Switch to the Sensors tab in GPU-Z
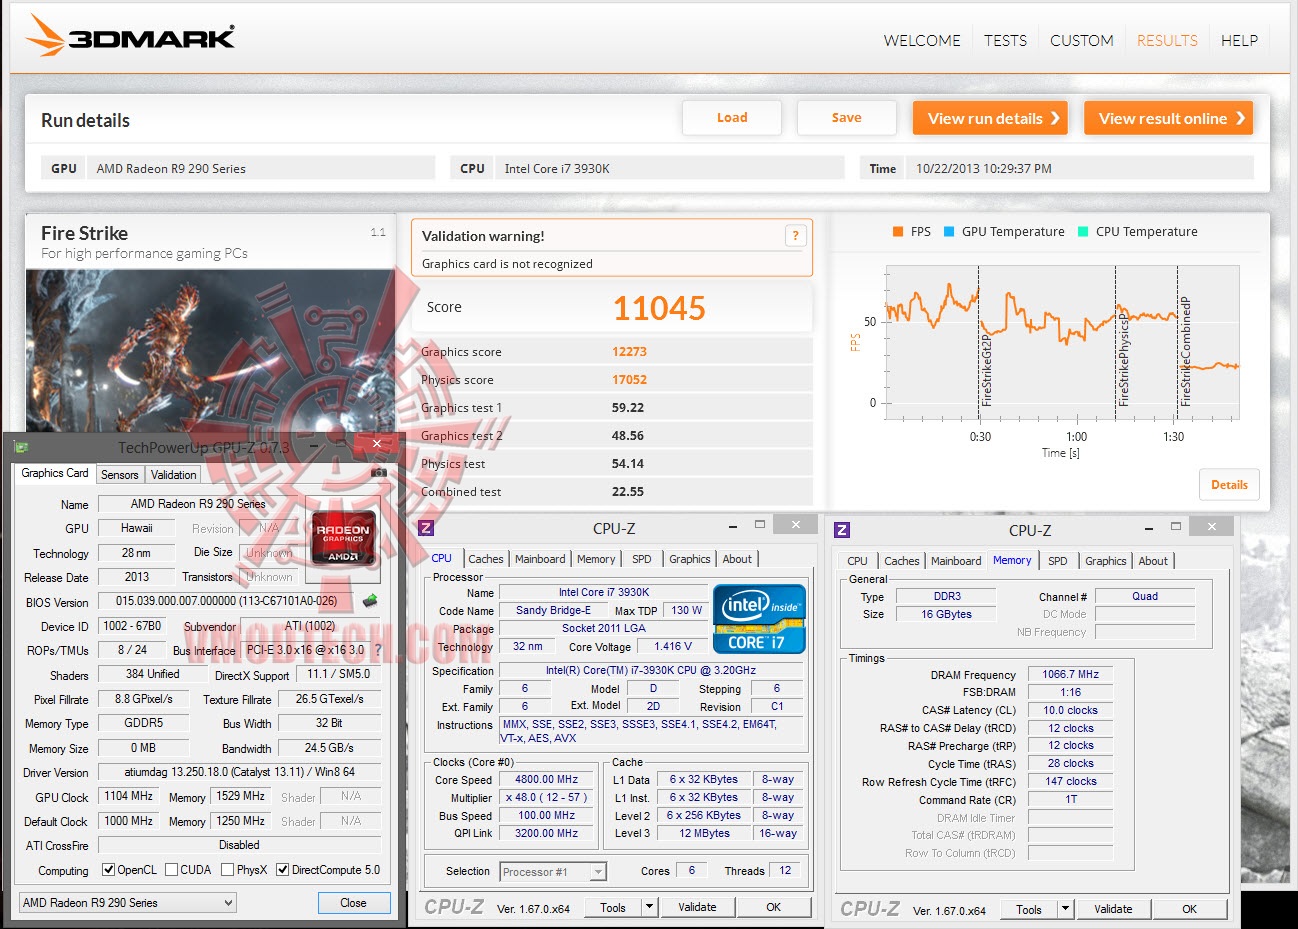The image size is (1298, 929). point(119,475)
